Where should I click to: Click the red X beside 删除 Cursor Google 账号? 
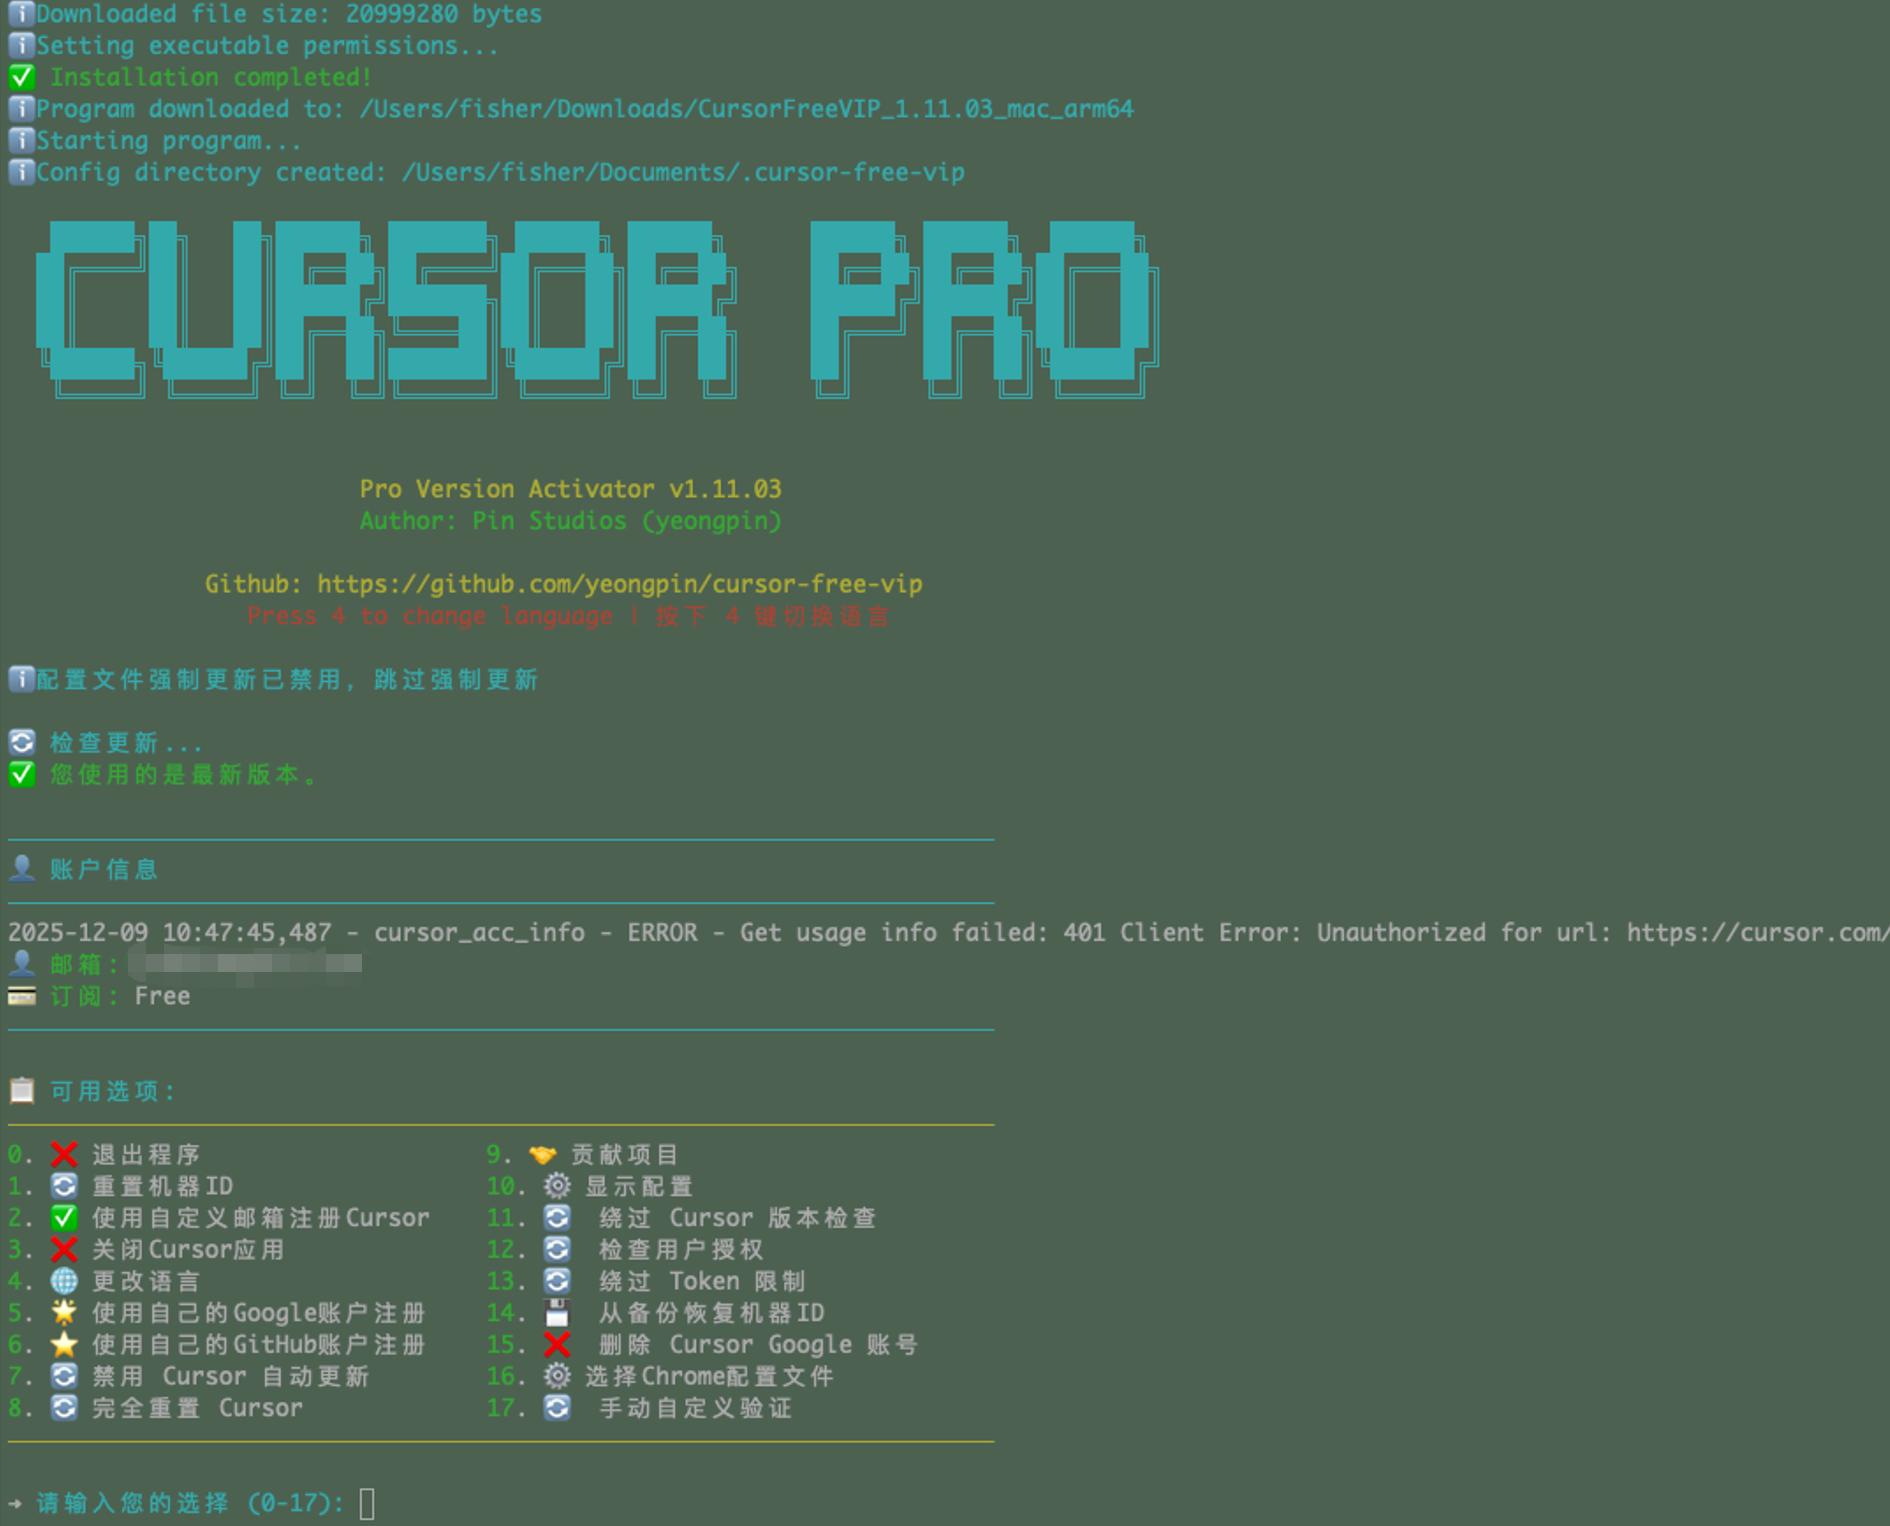click(557, 1345)
